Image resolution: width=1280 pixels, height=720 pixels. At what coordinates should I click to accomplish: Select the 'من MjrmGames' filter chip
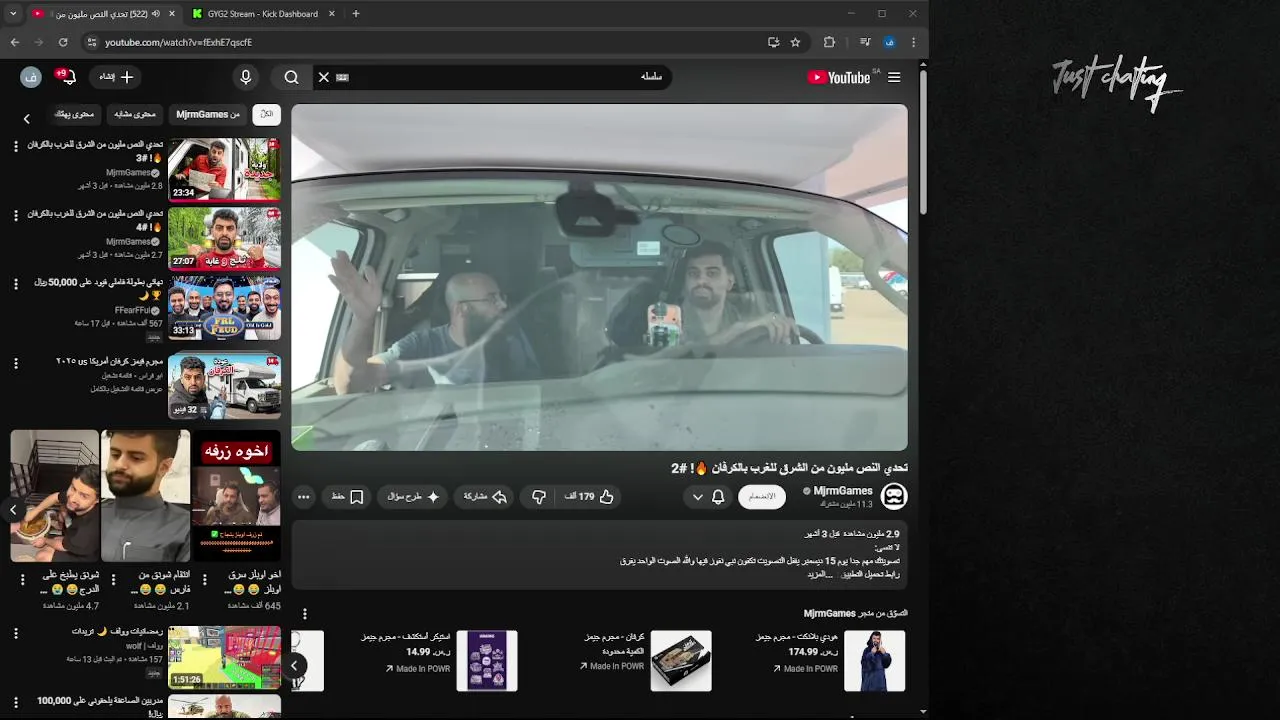(x=208, y=114)
